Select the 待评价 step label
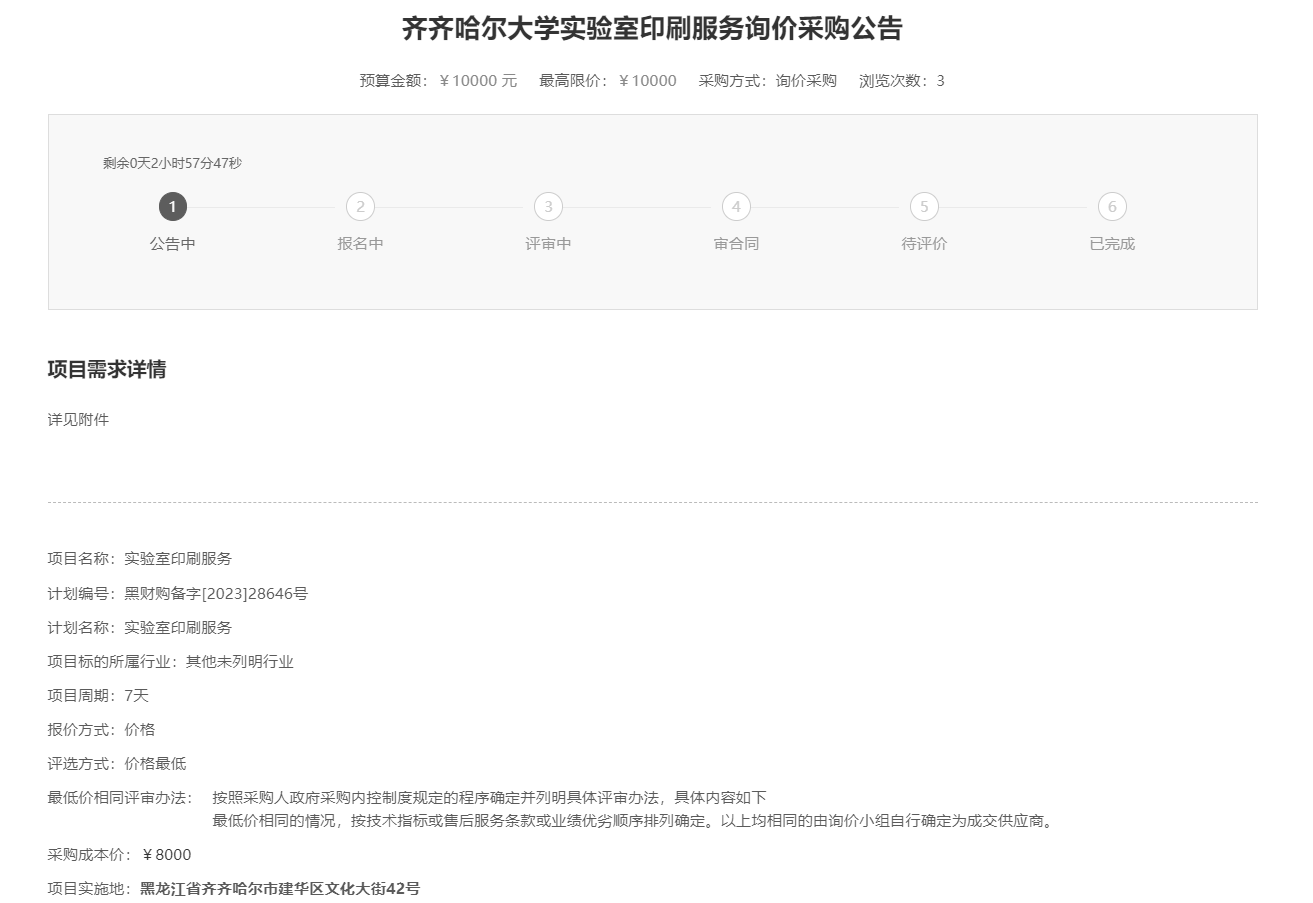1313x903 pixels. point(924,244)
